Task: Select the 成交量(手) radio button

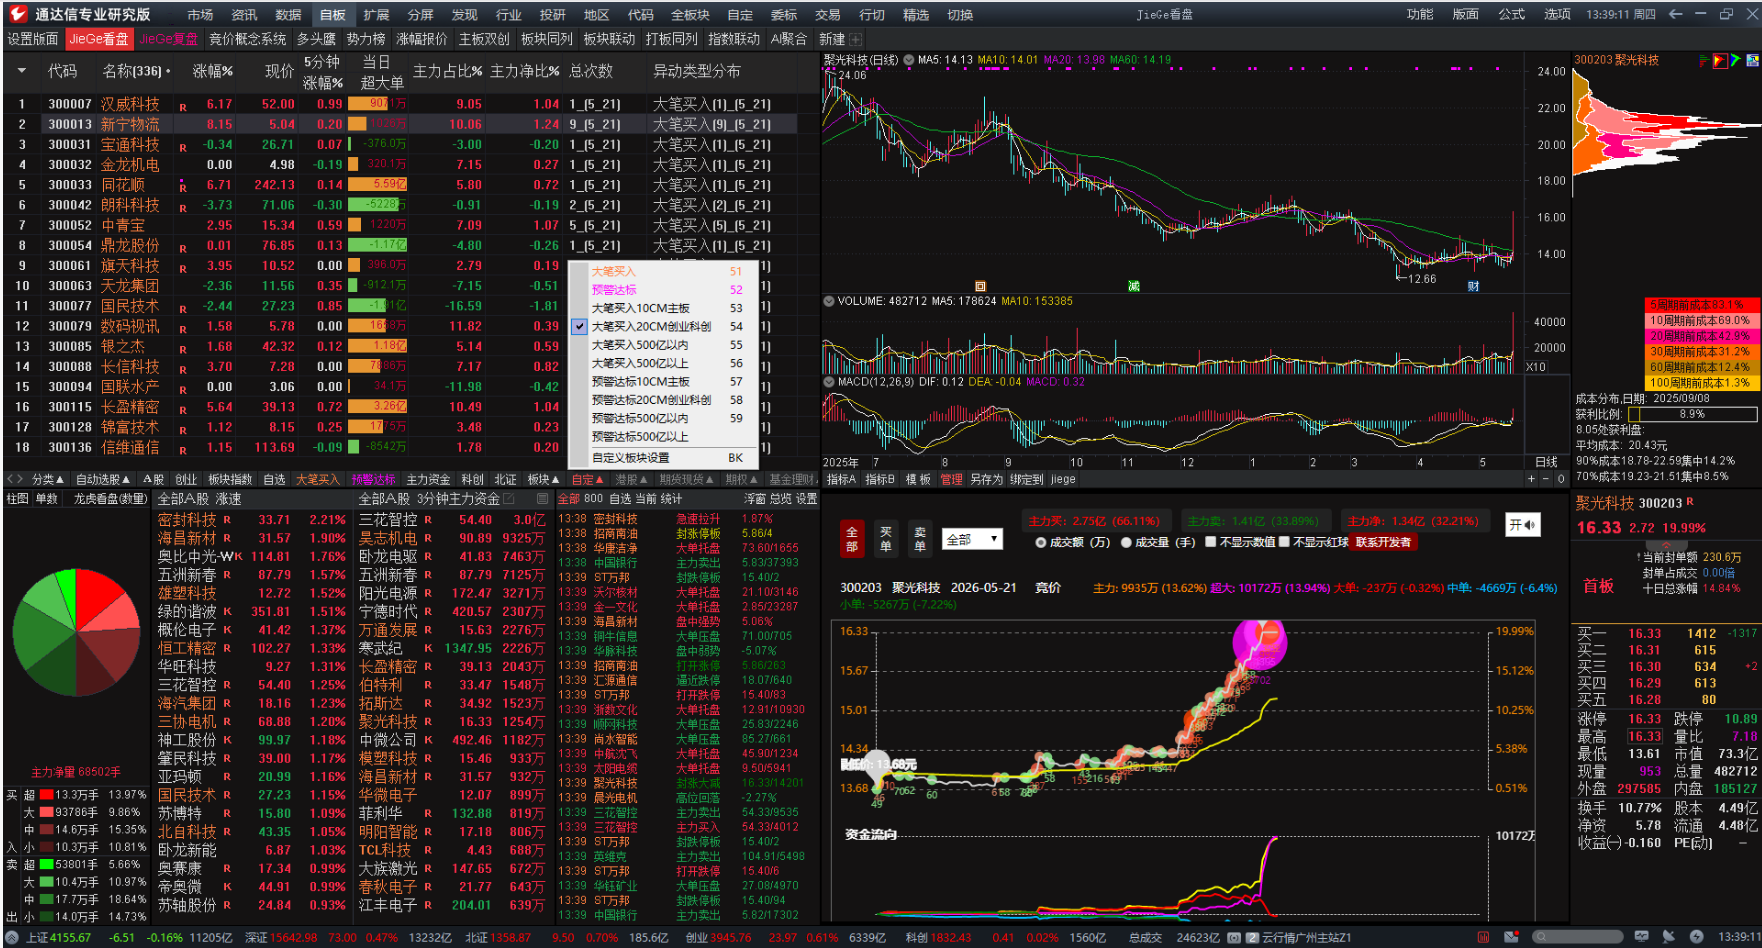Action: pos(1126,542)
